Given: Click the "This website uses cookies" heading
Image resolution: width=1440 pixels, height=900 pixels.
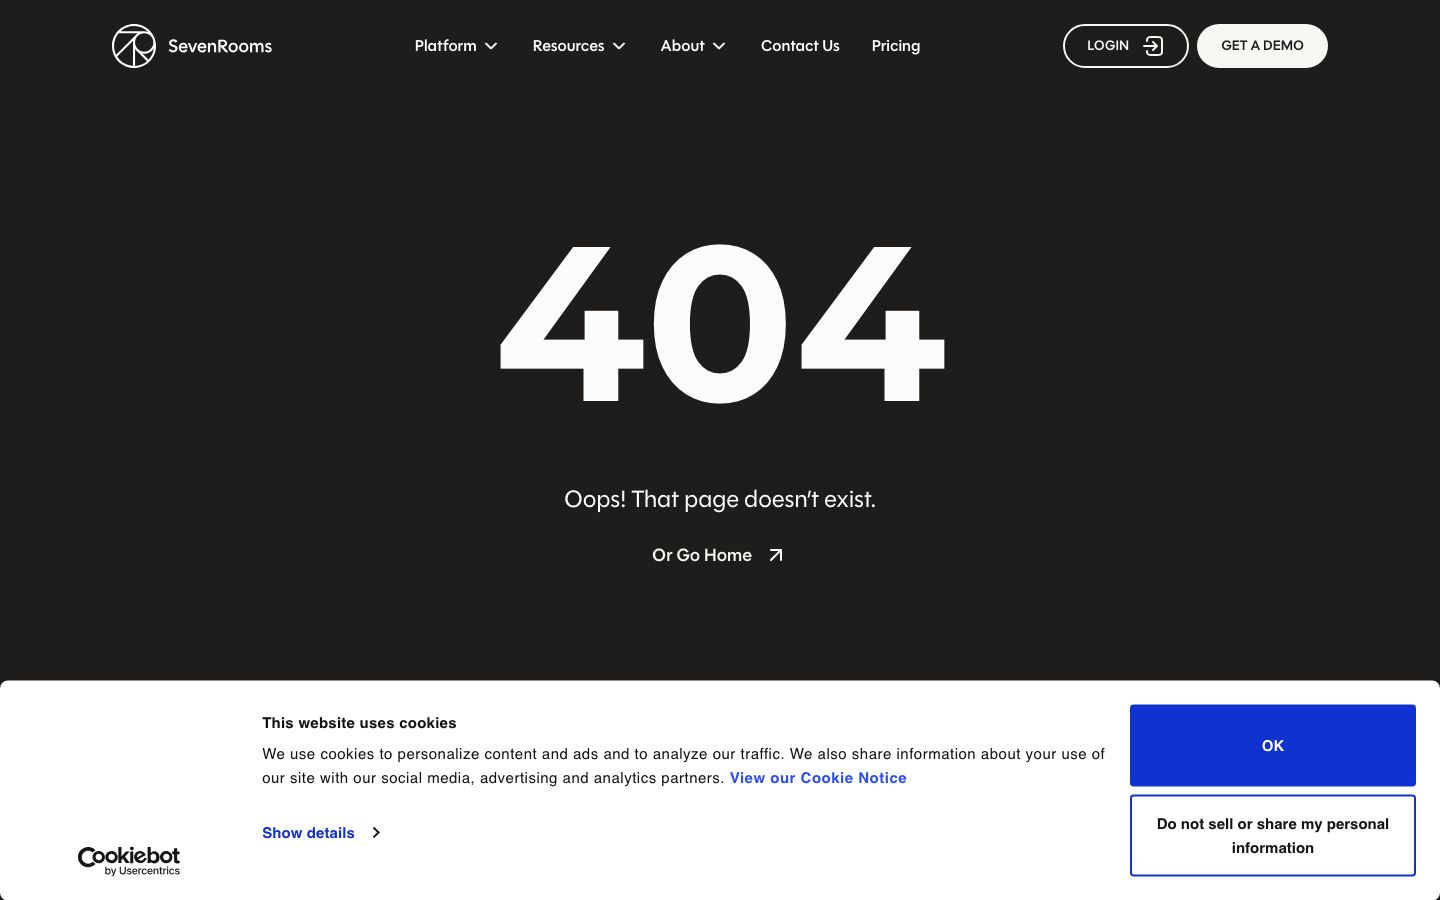Looking at the screenshot, I should pos(359,723).
